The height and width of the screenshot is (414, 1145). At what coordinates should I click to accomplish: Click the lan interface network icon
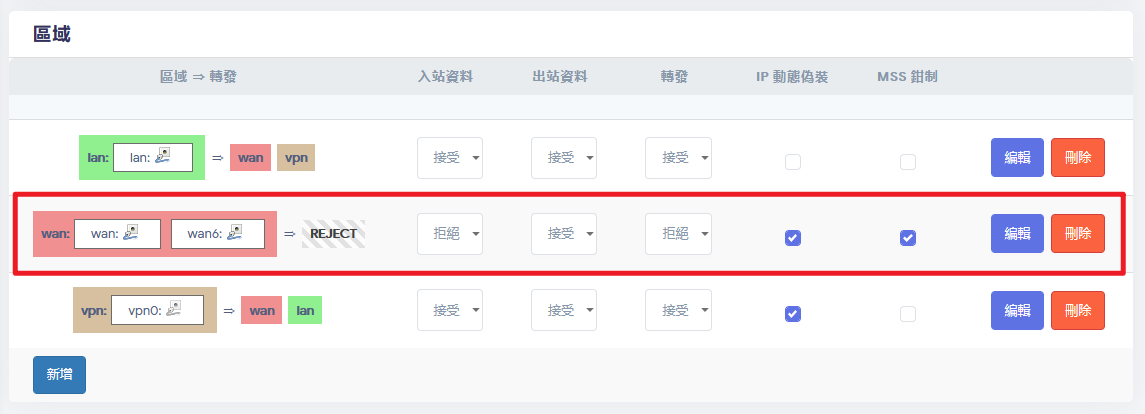pos(163,156)
